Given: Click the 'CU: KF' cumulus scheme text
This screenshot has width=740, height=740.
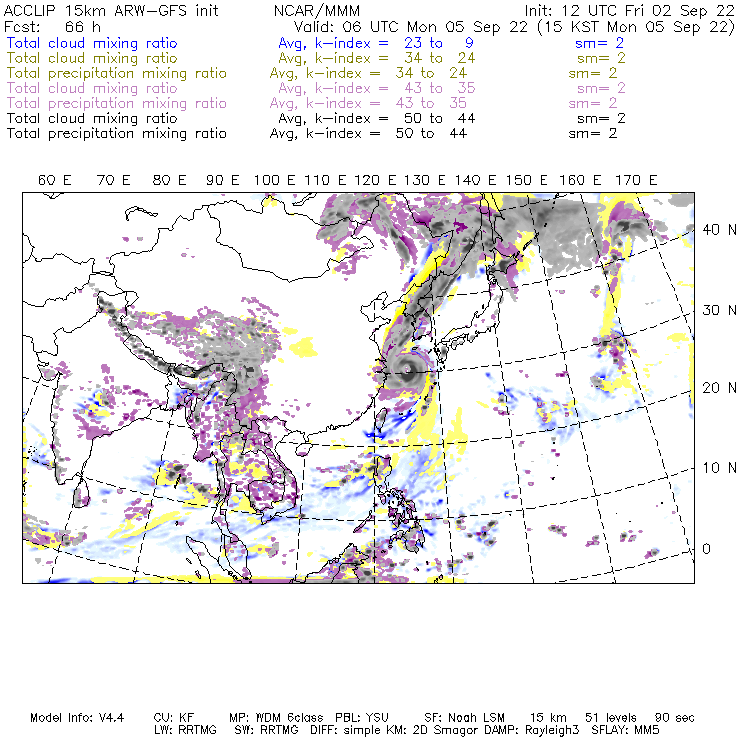Looking at the screenshot, I should [174, 718].
